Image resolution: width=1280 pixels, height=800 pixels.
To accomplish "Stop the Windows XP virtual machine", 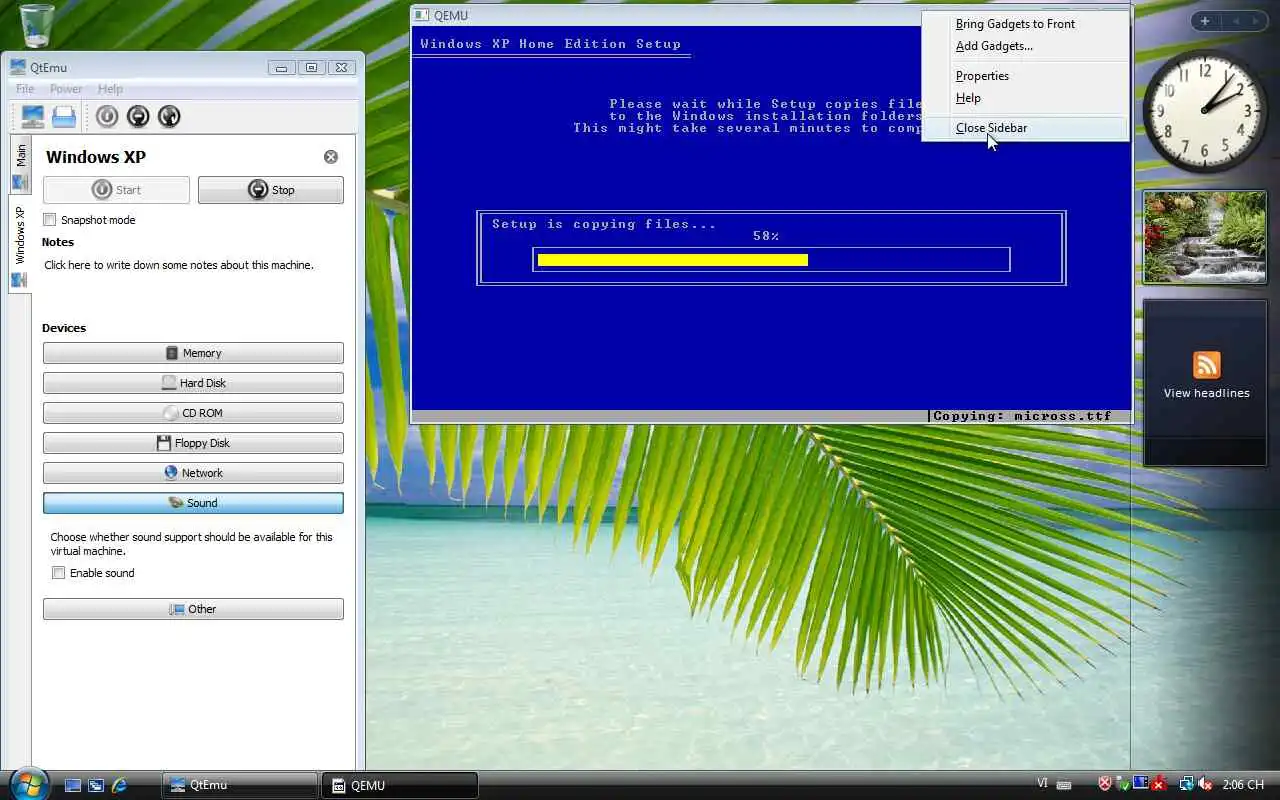I will coord(270,190).
